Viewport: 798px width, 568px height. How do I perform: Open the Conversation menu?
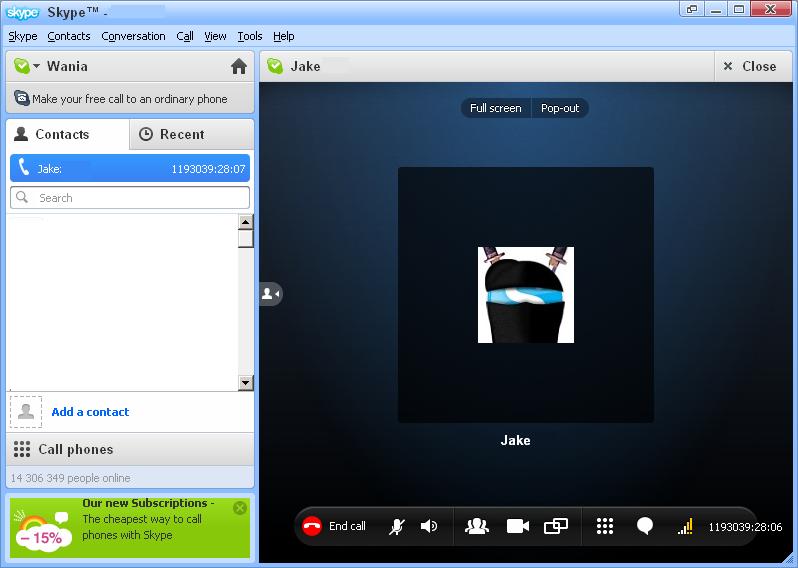coord(133,36)
